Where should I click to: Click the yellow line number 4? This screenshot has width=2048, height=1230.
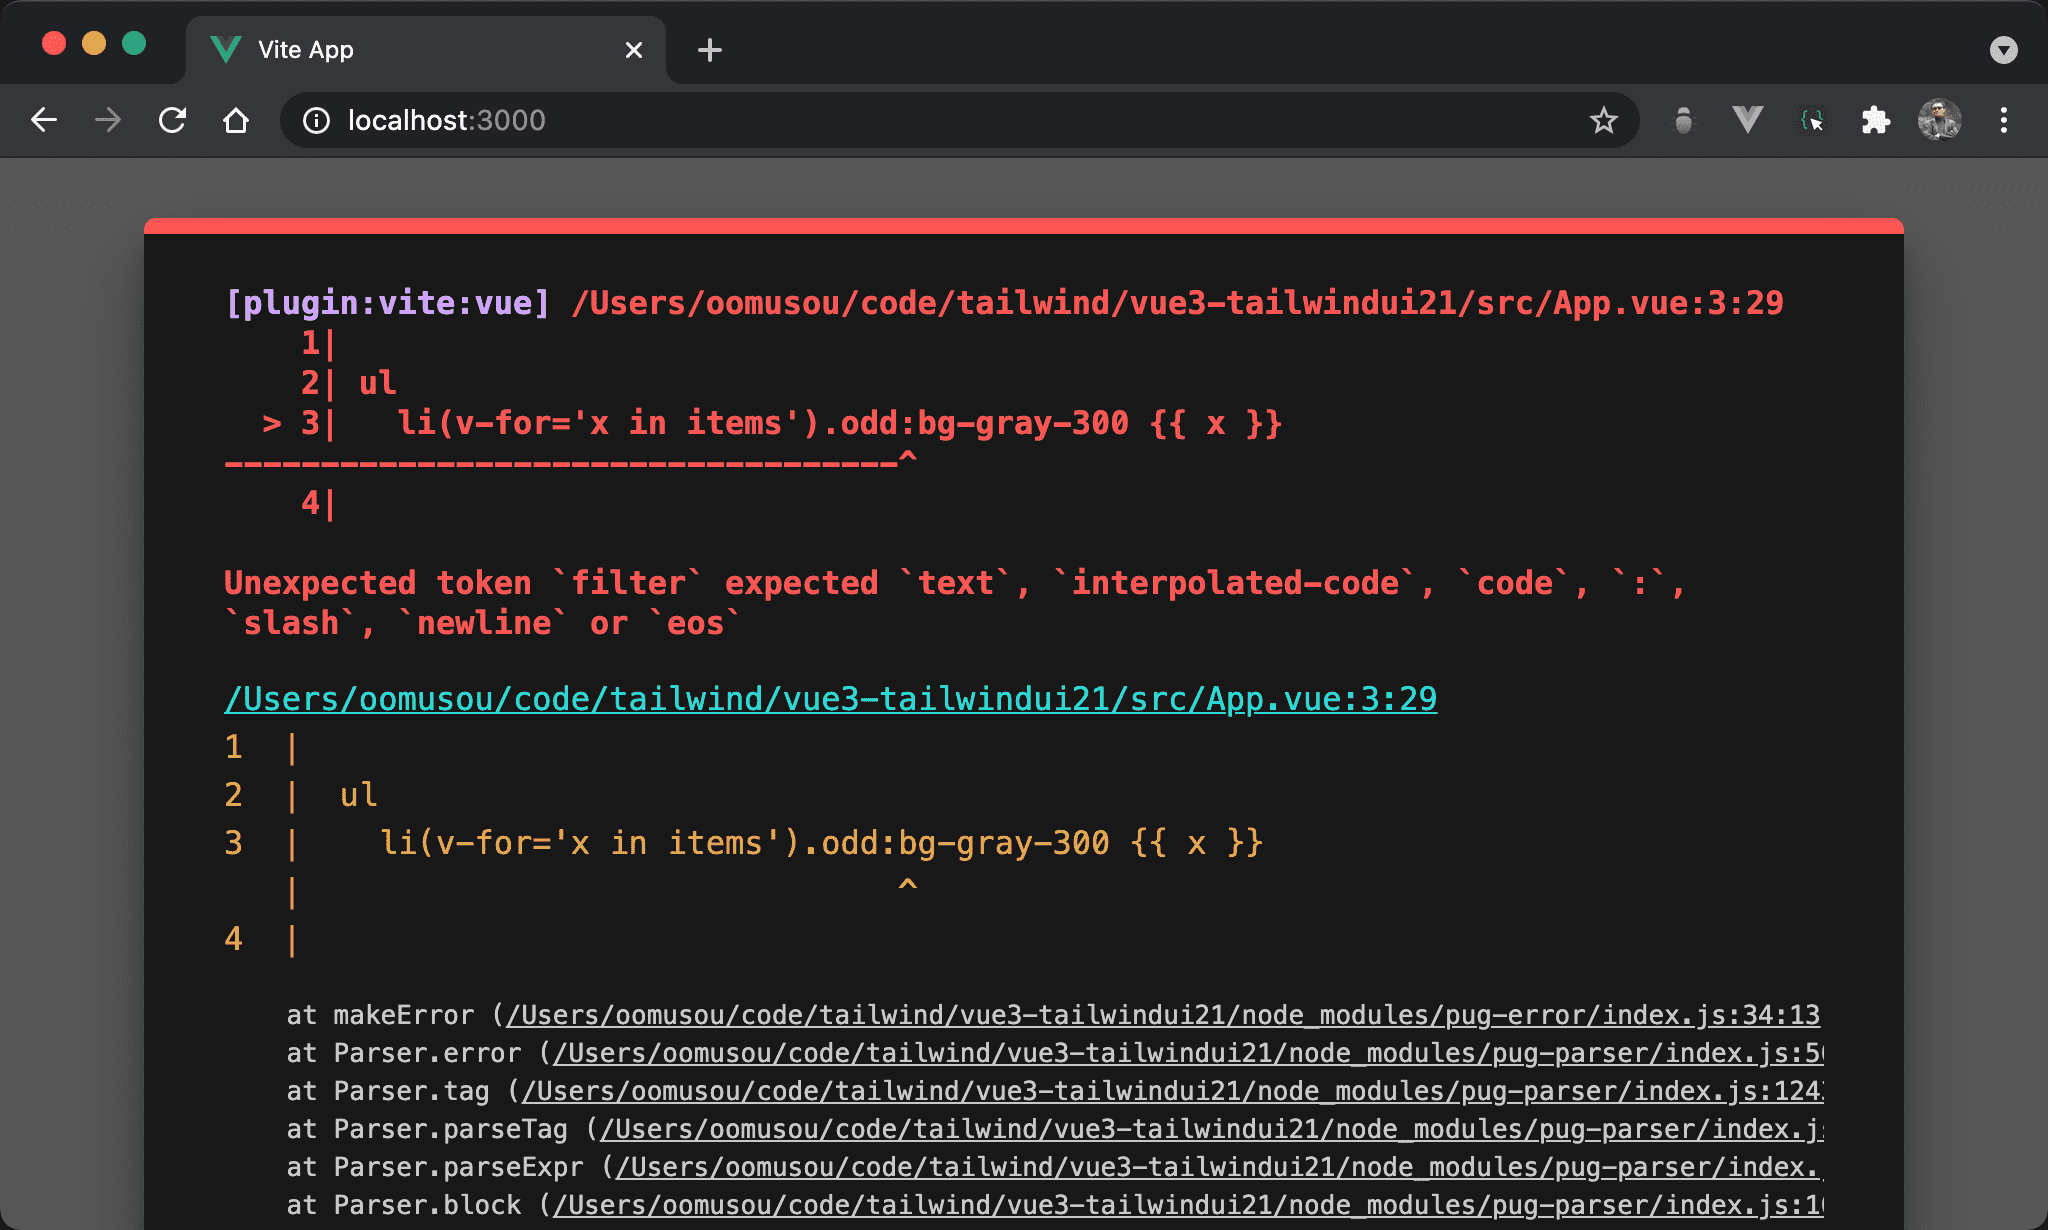(x=233, y=939)
